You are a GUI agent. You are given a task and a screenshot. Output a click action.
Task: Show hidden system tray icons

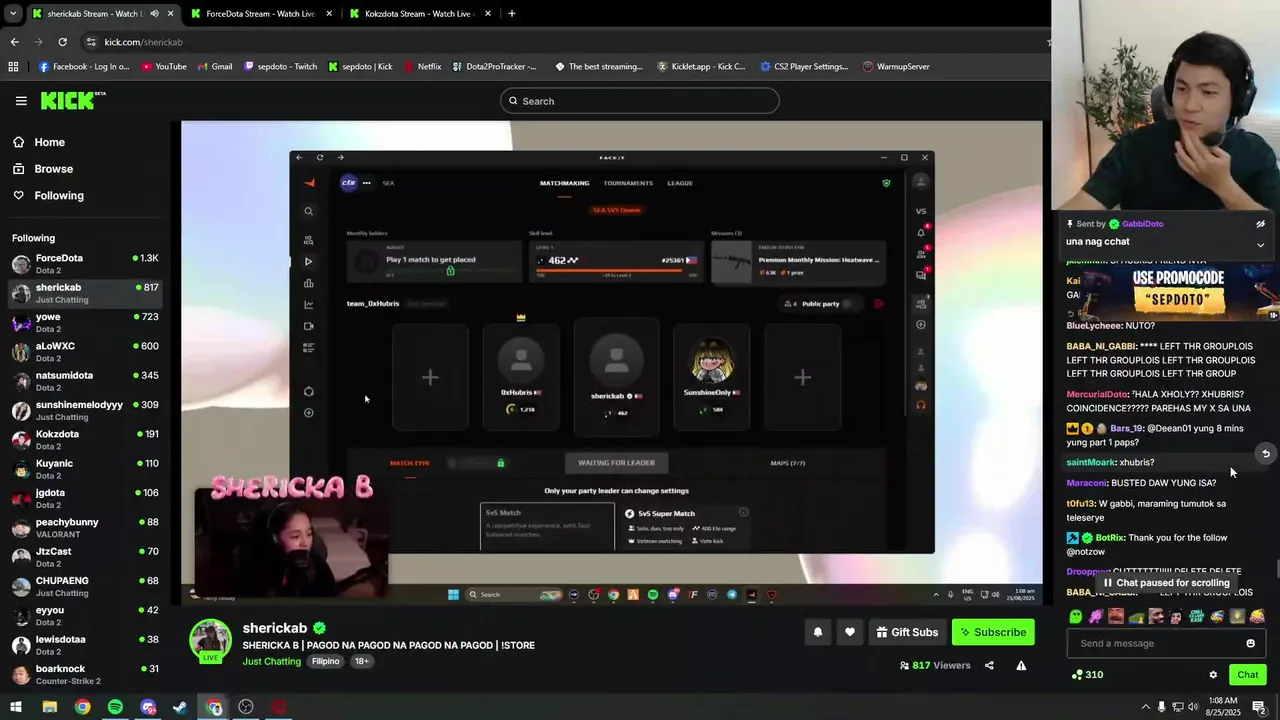point(1146,707)
